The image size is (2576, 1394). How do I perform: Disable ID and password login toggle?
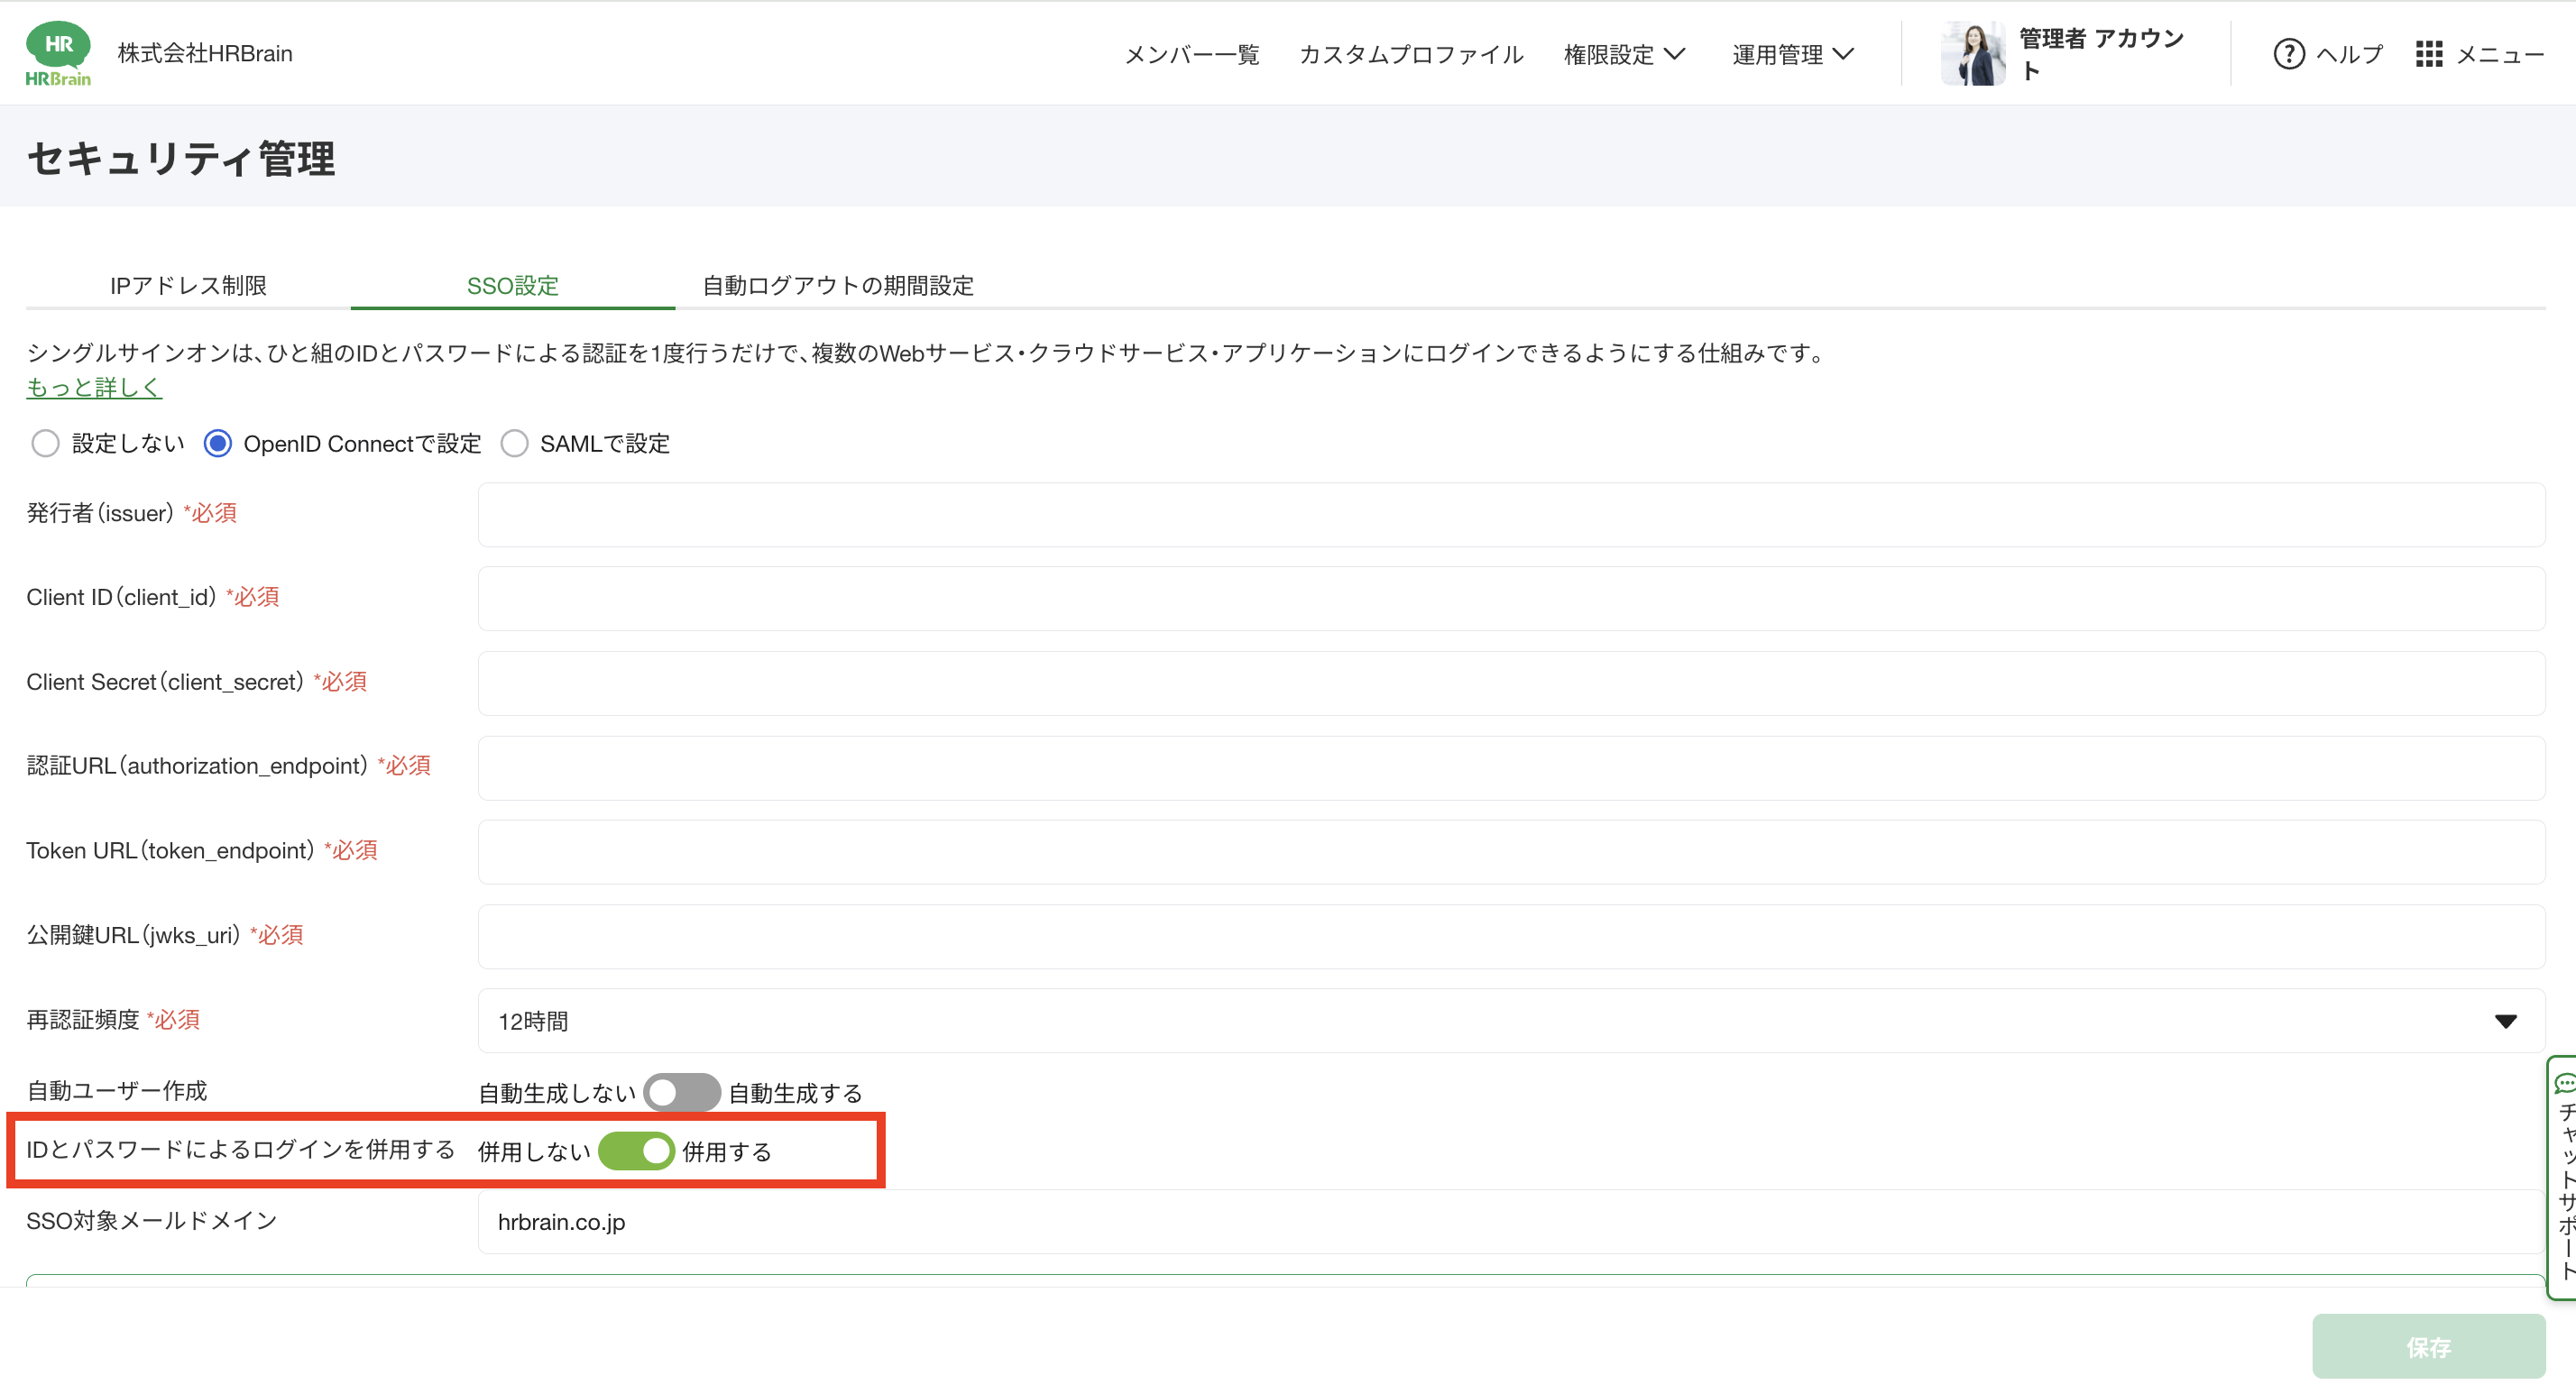(x=636, y=1151)
